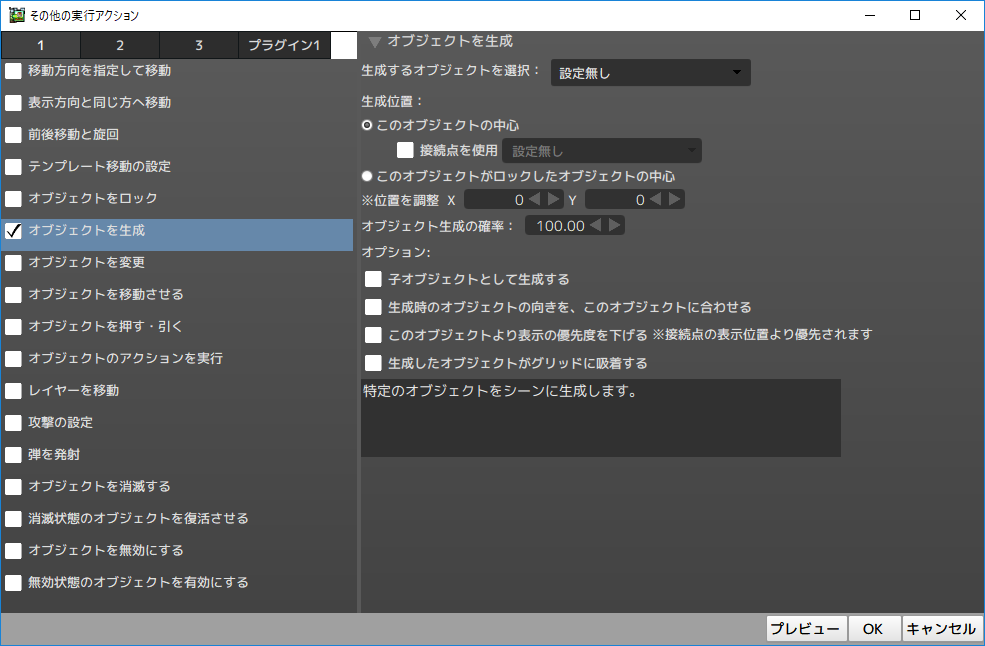This screenshot has height=646, width=985.
Task: Enable 攻撃の設定 checkbox
Action: (13, 422)
